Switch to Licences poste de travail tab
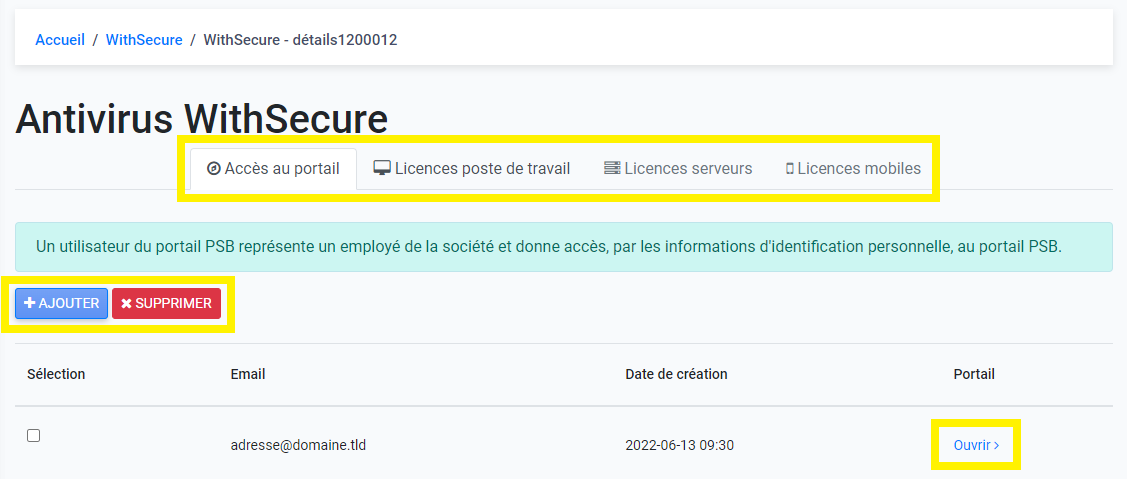This screenshot has height=479, width=1127. click(472, 169)
